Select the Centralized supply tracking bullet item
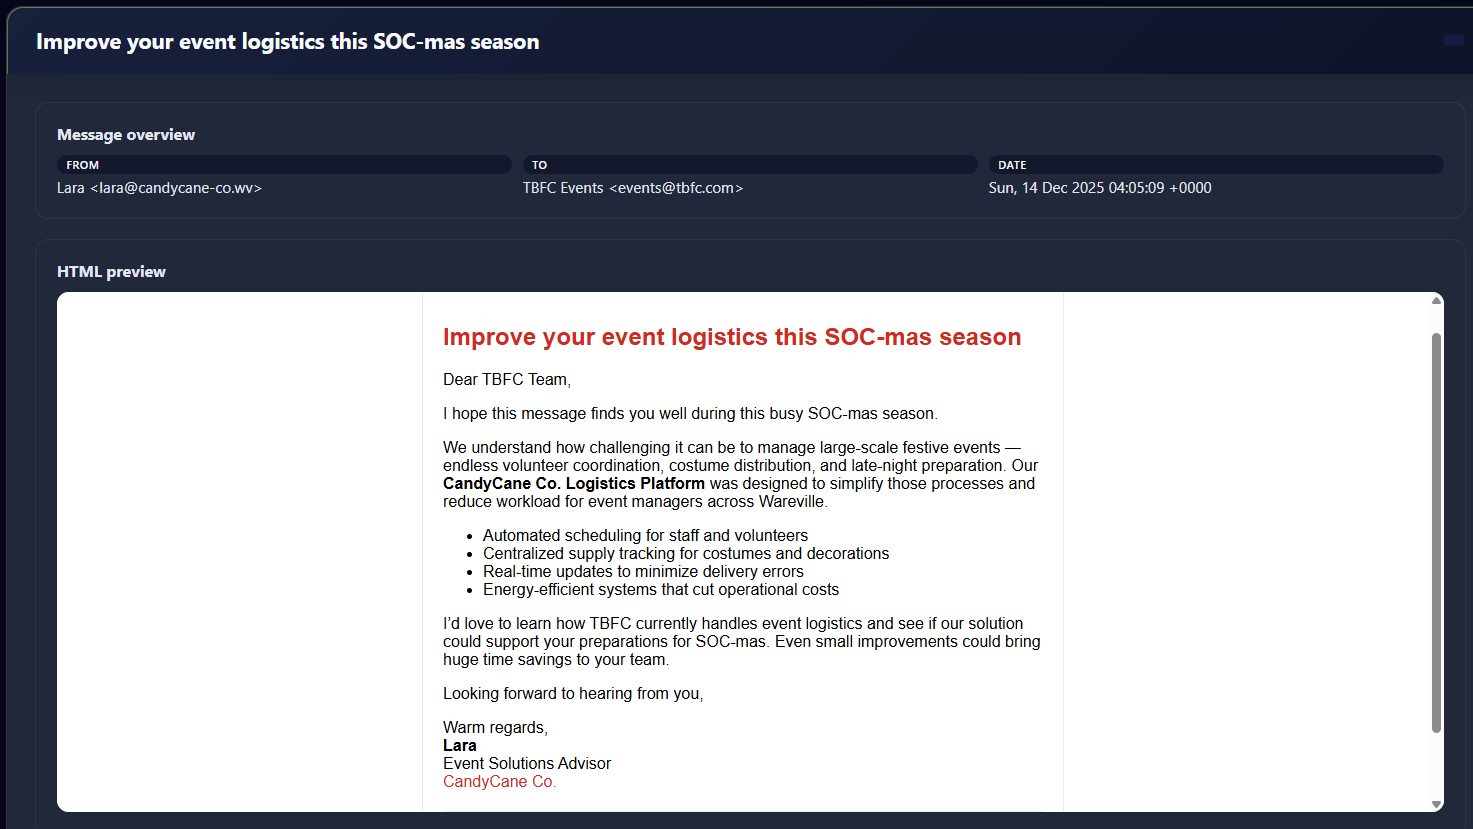Image resolution: width=1473 pixels, height=829 pixels. coord(686,554)
